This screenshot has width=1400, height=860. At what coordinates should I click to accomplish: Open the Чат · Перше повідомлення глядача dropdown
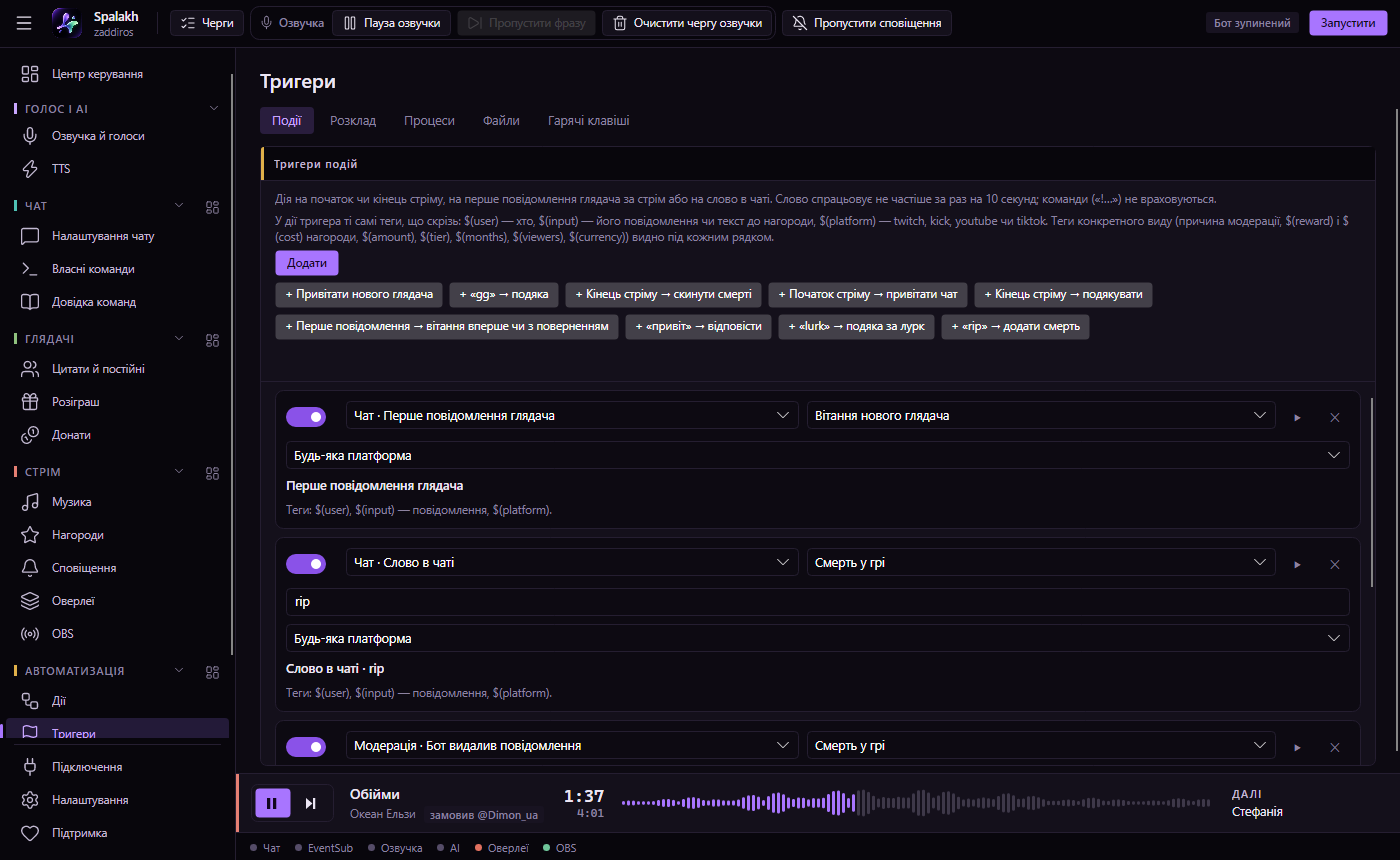coord(572,415)
